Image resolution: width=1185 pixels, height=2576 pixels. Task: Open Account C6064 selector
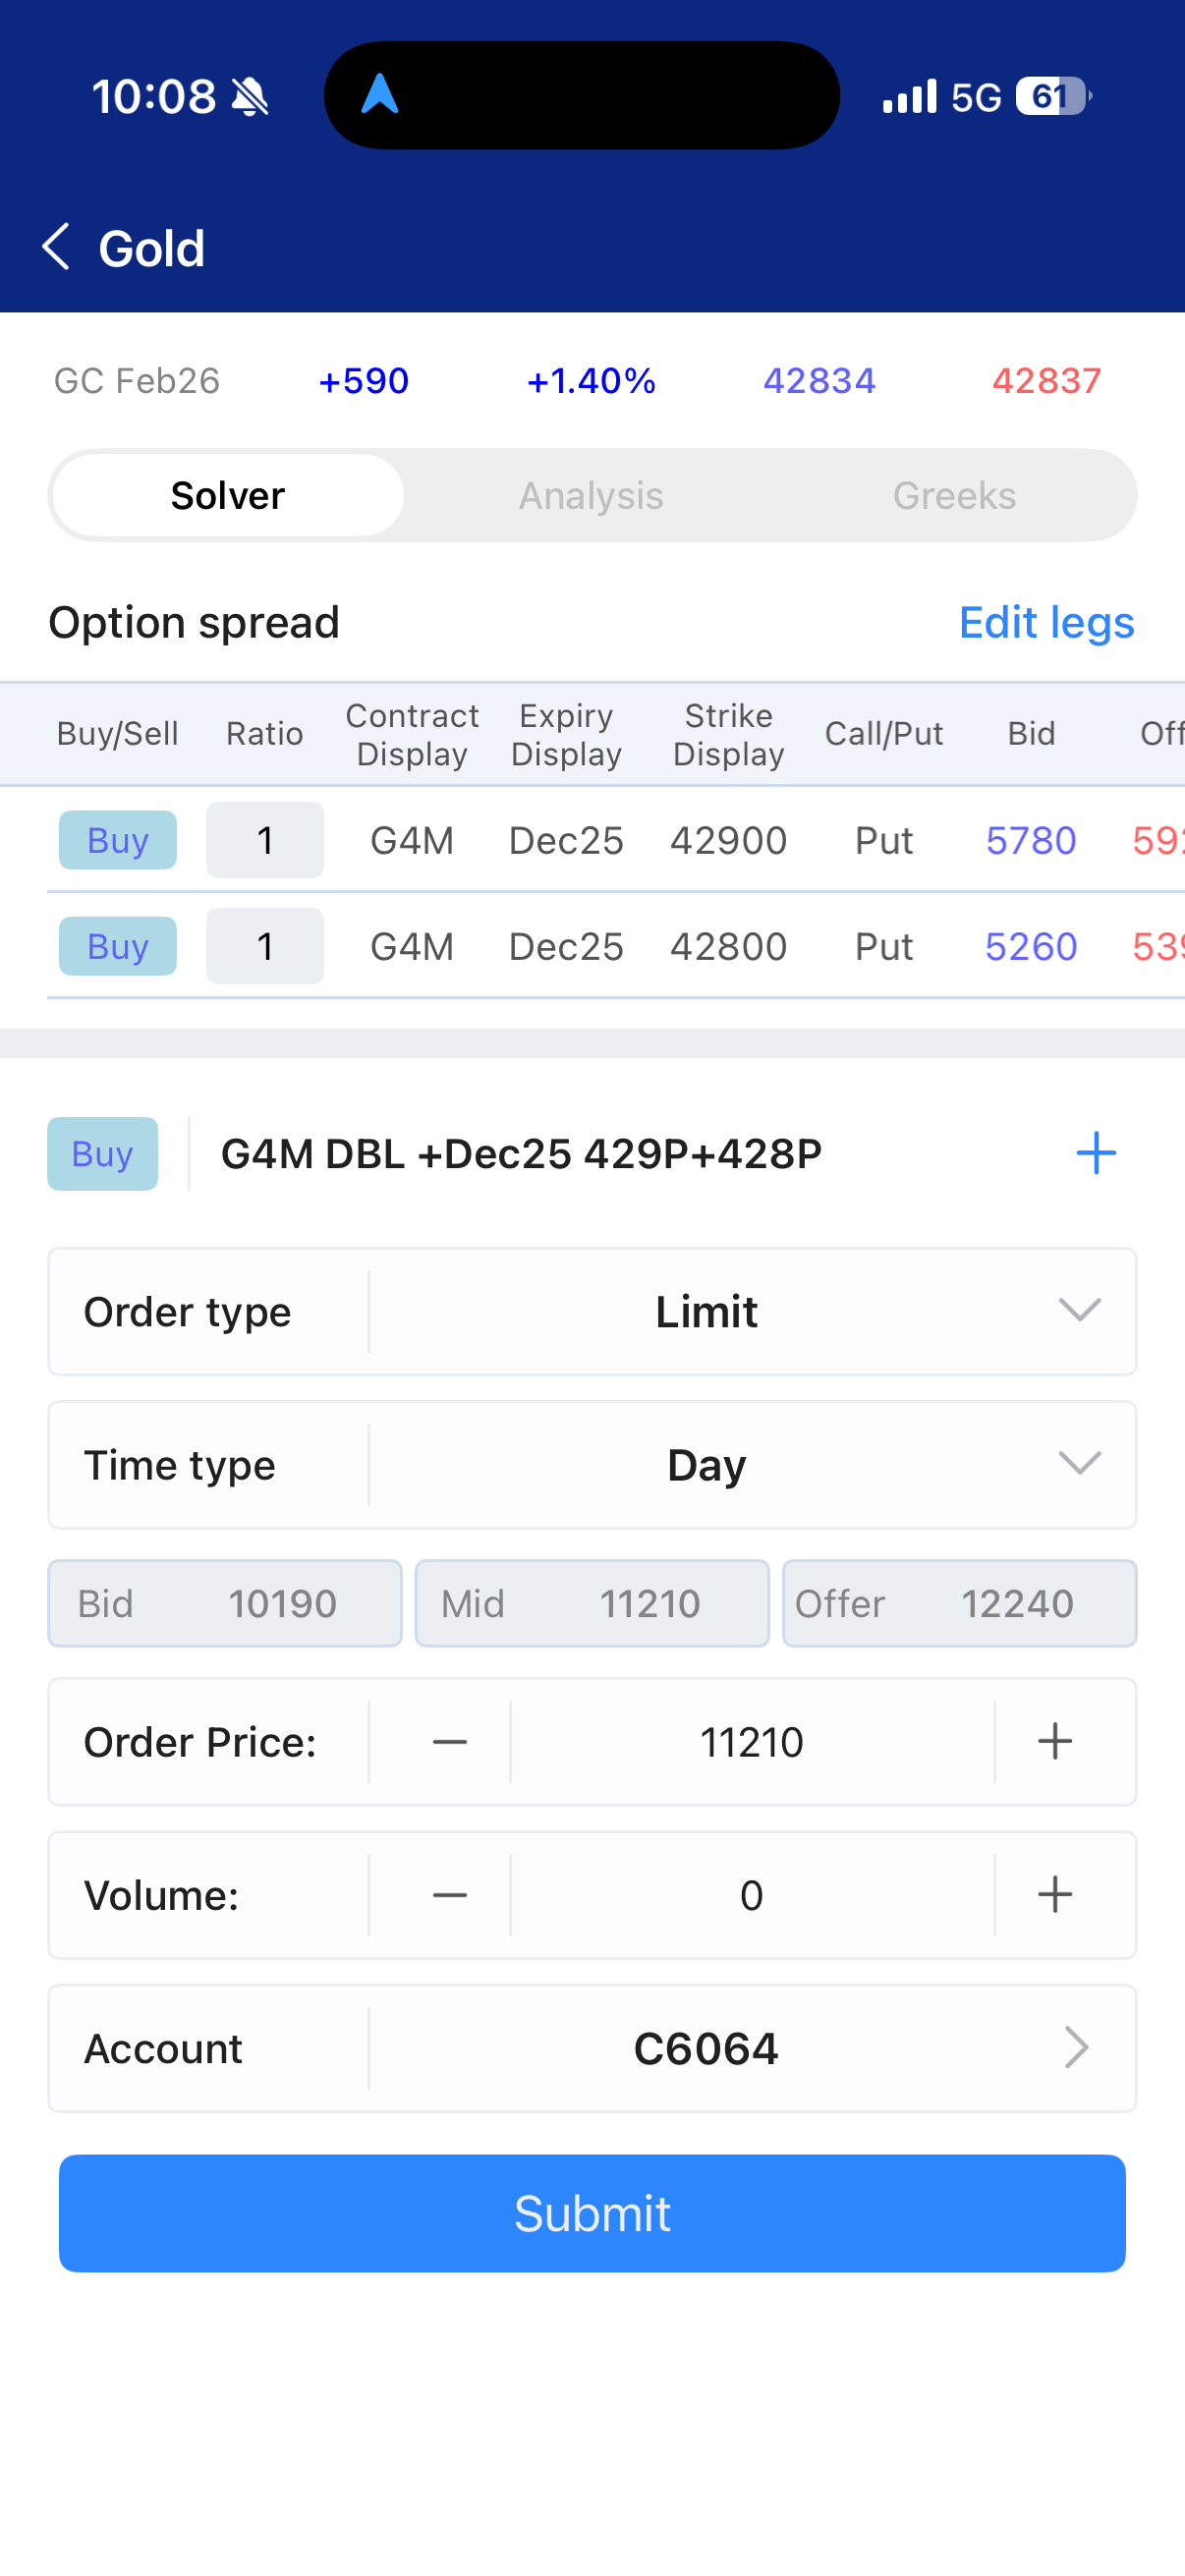coord(750,2048)
